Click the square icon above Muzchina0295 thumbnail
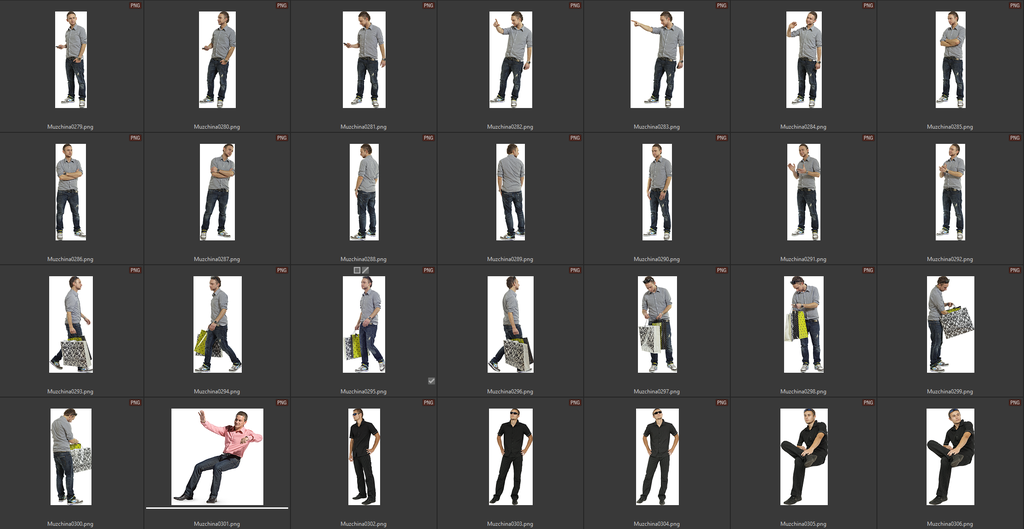This screenshot has height=529, width=1024. 357,270
